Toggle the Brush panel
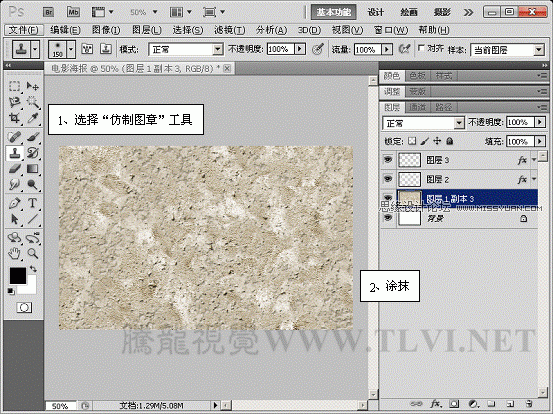The height and width of the screenshot is (414, 553). [87, 49]
